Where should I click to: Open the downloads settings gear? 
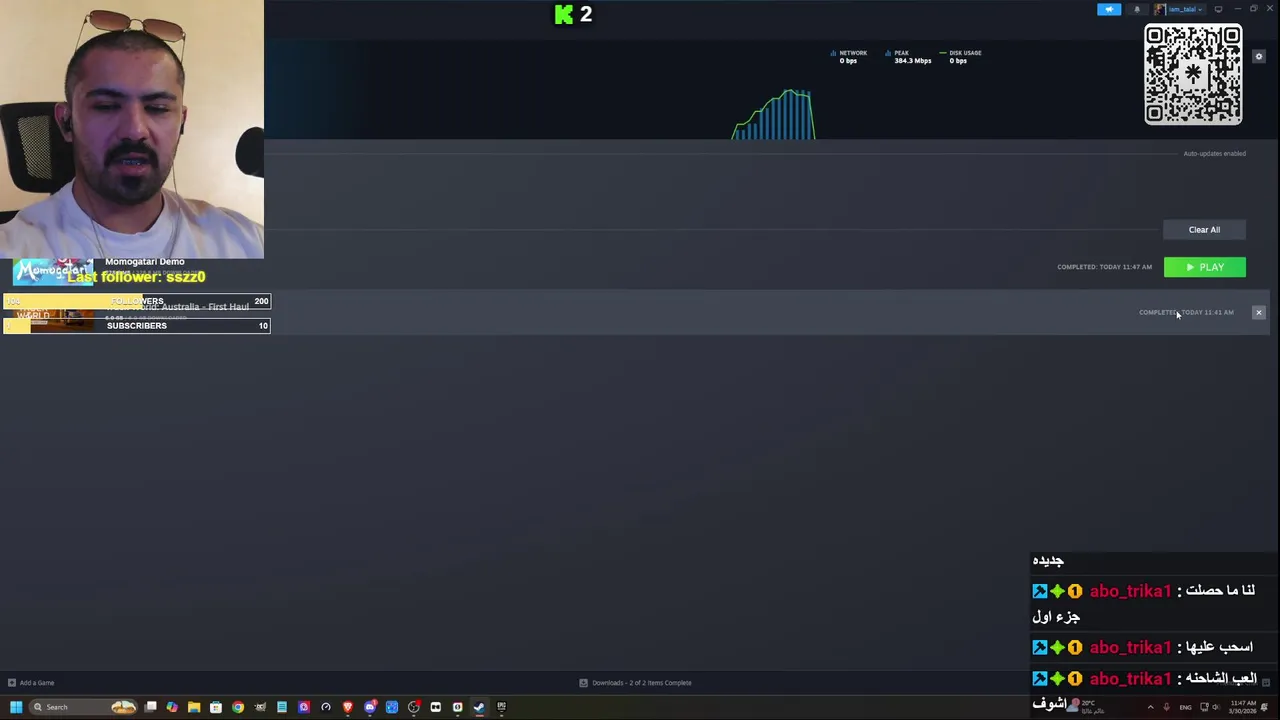point(1259,56)
